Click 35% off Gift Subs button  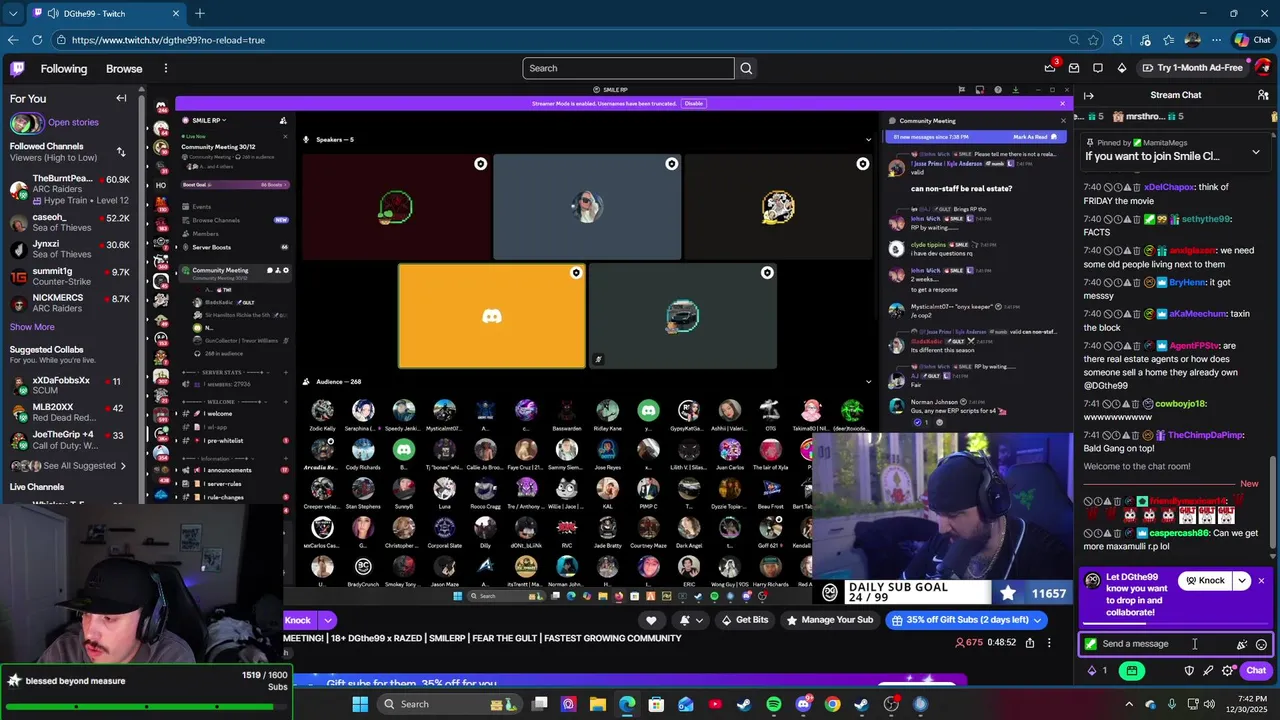(x=966, y=620)
